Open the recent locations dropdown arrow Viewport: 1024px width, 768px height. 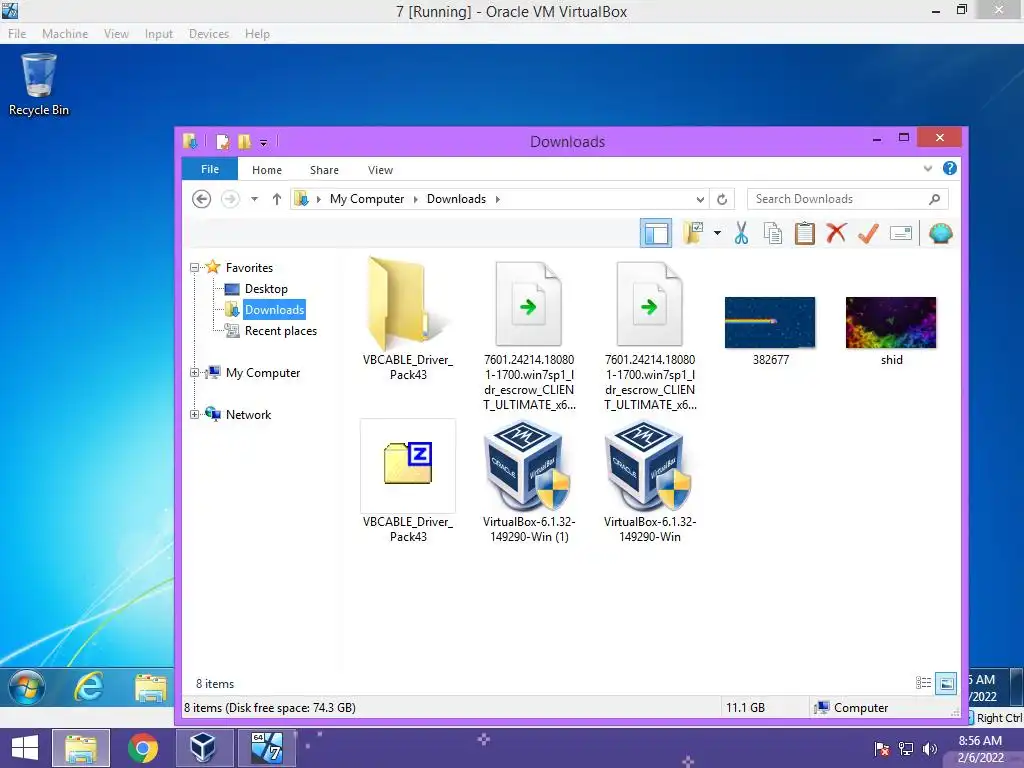click(x=254, y=199)
